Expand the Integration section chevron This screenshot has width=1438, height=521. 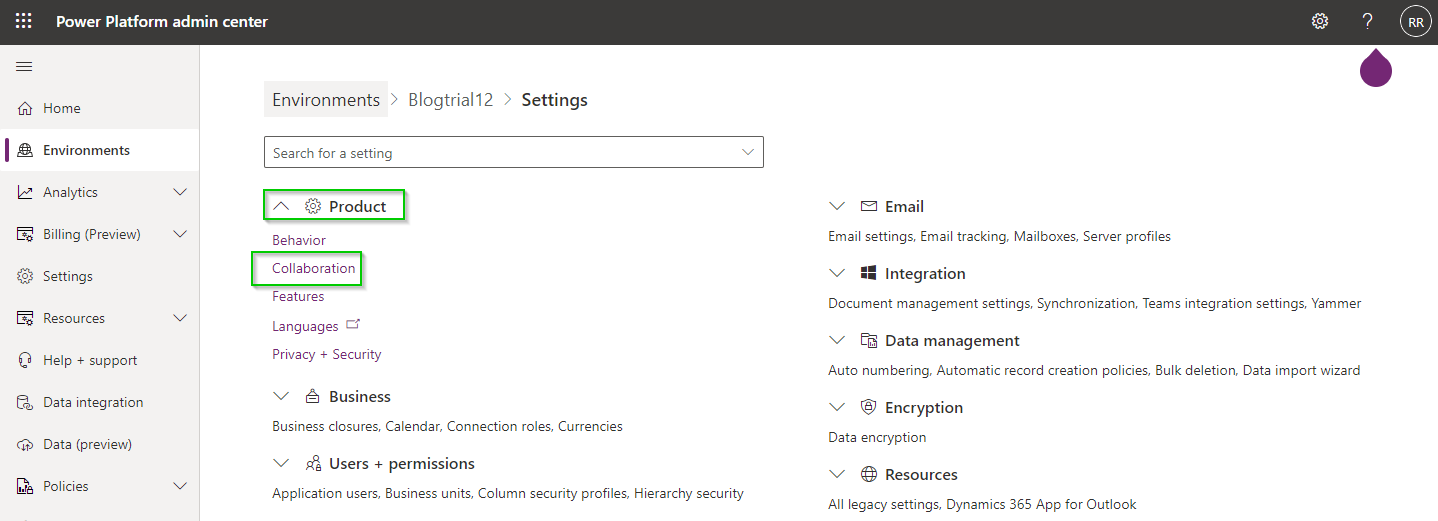[838, 273]
